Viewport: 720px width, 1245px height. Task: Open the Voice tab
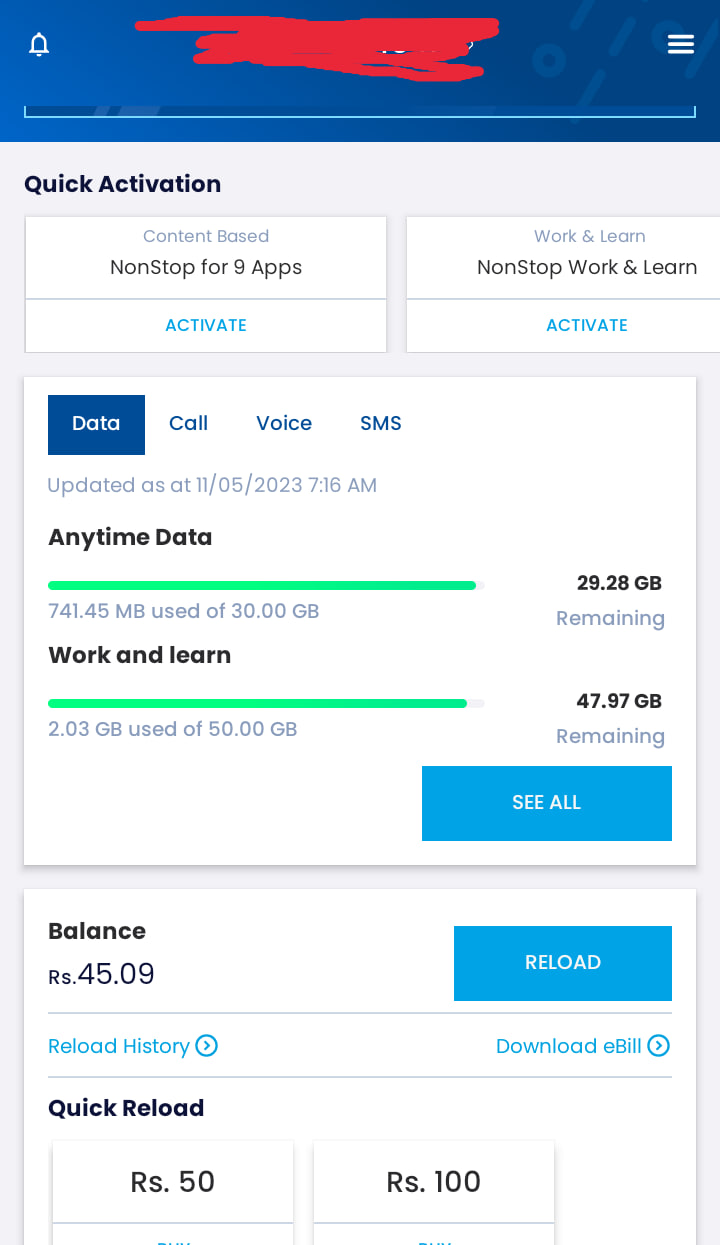[x=284, y=424]
